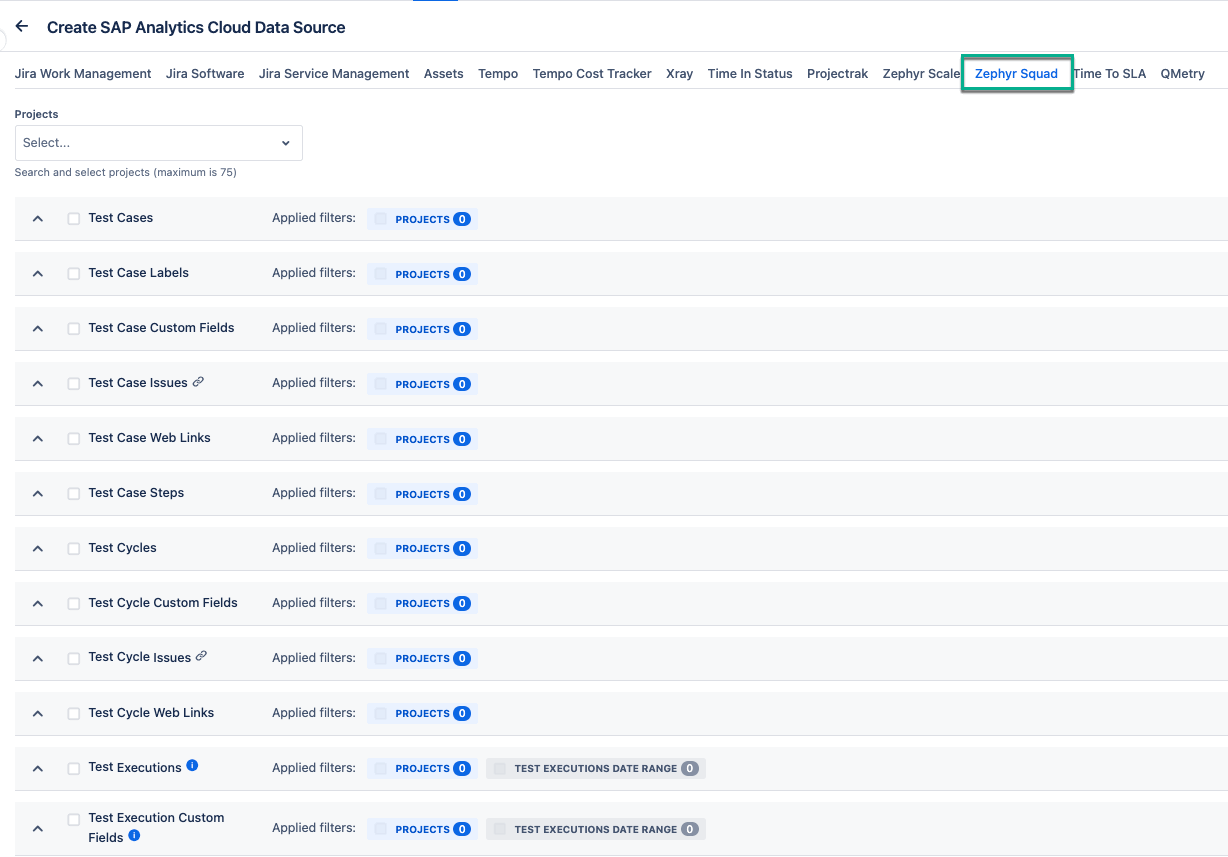Check the Test Case Steps checkbox

pos(74,494)
